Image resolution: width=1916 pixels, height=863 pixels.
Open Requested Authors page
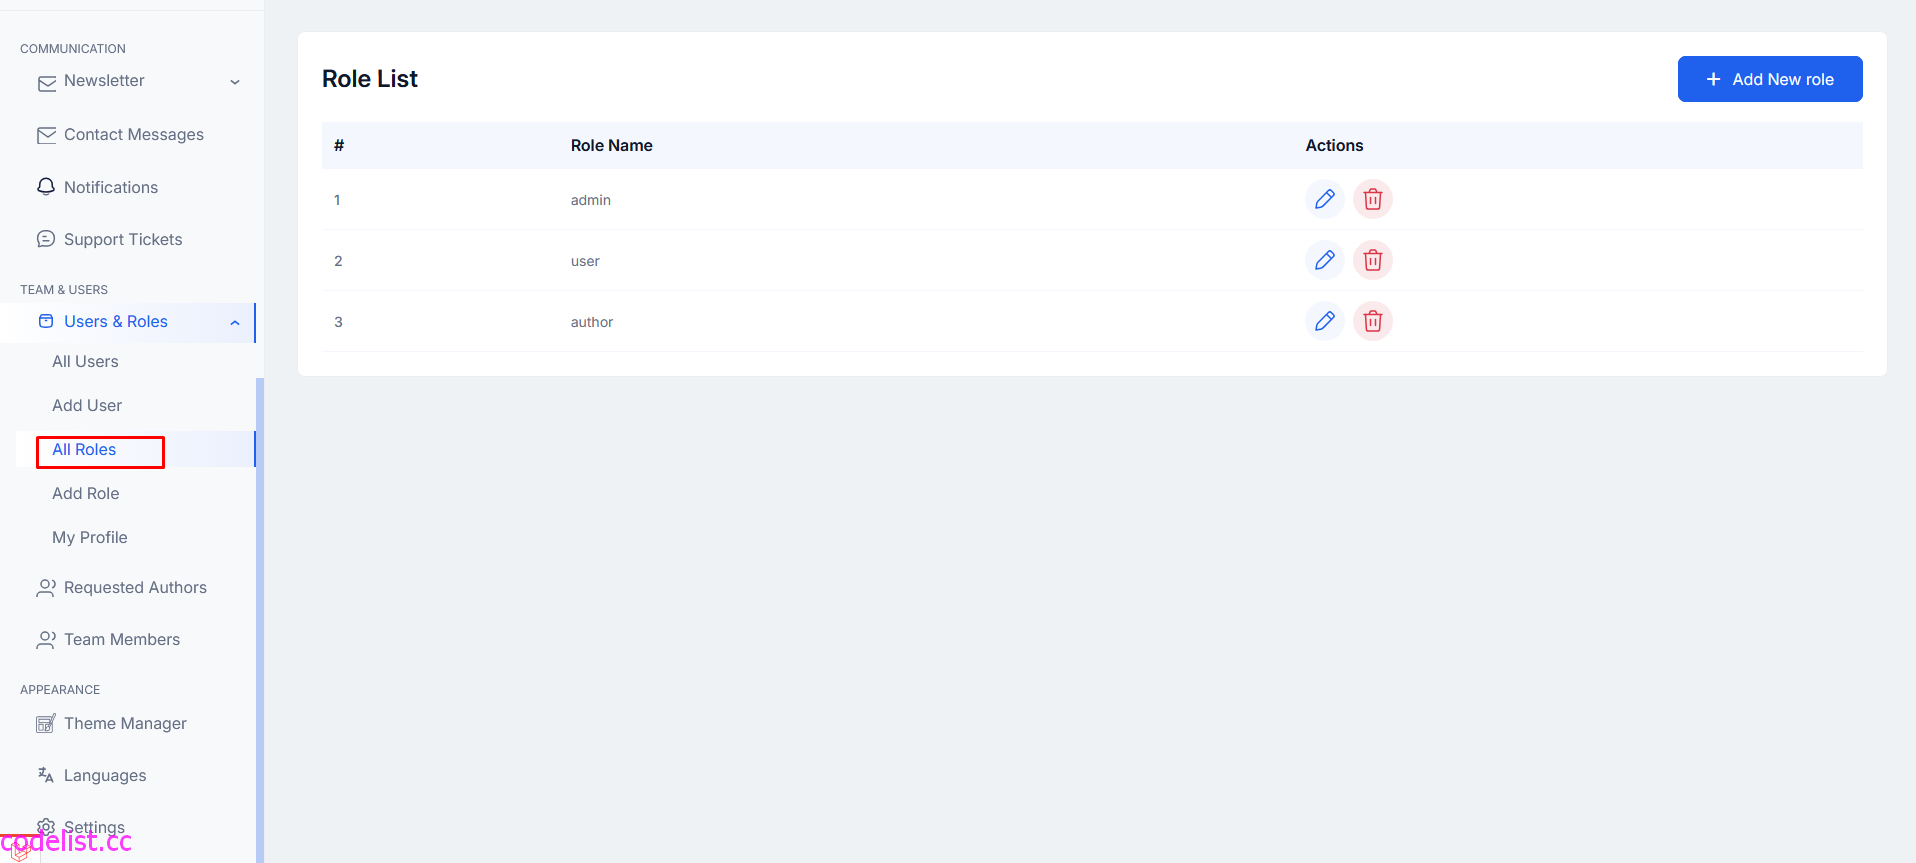click(135, 587)
